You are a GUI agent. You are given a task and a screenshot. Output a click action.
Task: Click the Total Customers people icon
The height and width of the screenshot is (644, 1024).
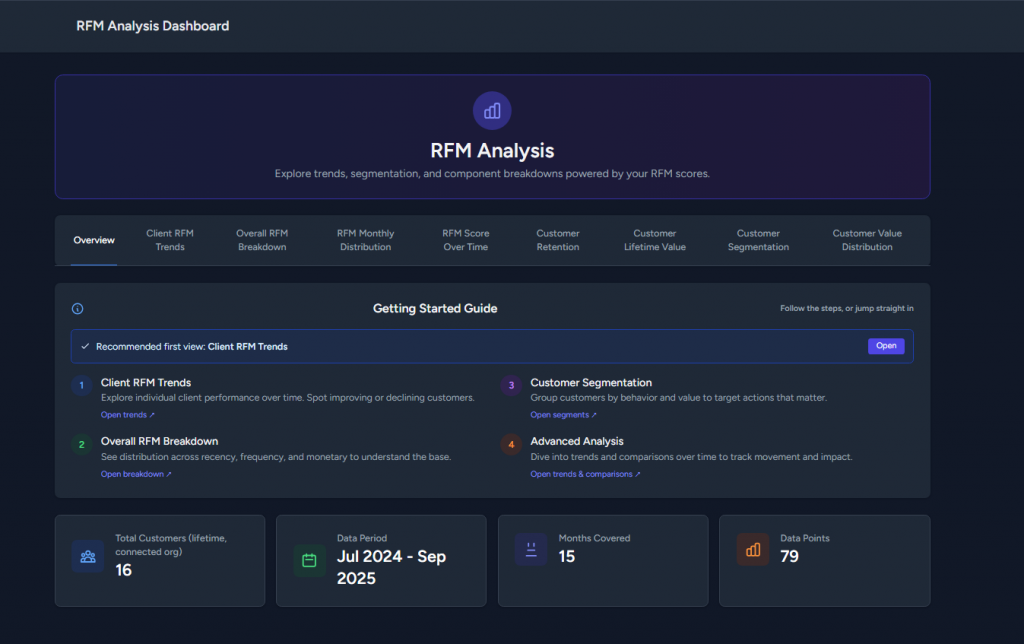[x=88, y=556]
